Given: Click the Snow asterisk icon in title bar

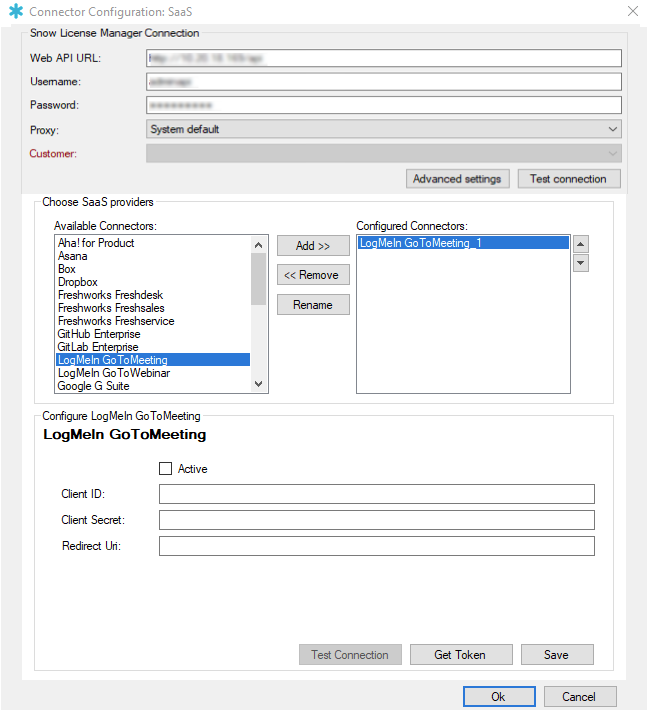Looking at the screenshot, I should pyautogui.click(x=15, y=12).
